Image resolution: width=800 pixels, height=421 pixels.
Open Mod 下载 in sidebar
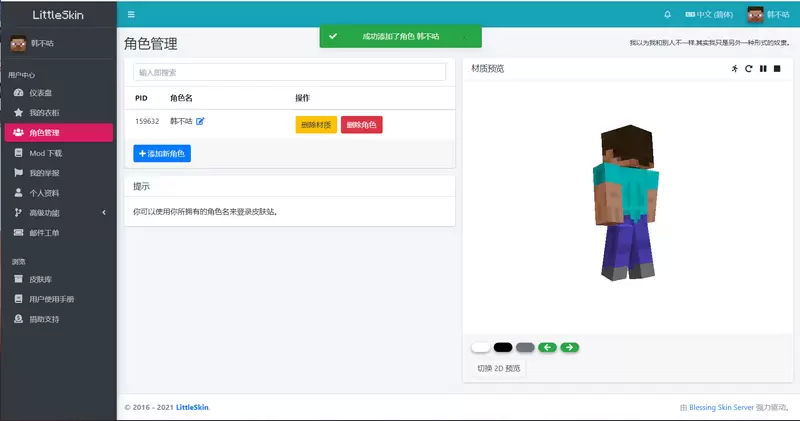point(59,153)
